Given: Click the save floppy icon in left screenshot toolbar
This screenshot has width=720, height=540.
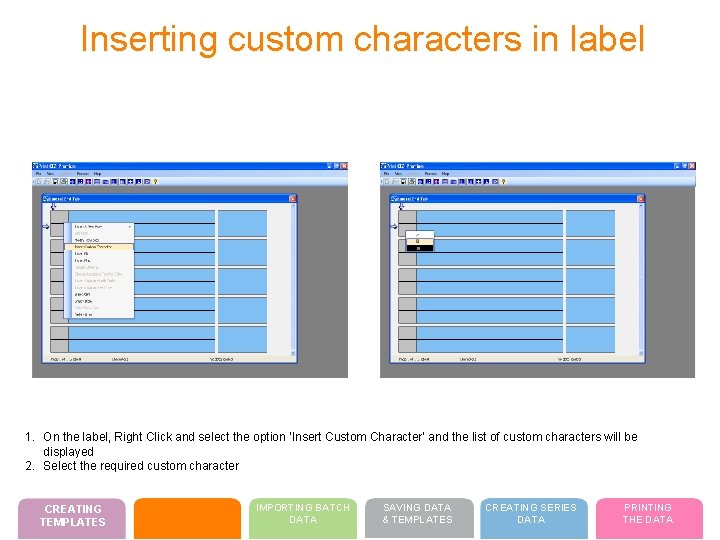Looking at the screenshot, I should pos(56,182).
